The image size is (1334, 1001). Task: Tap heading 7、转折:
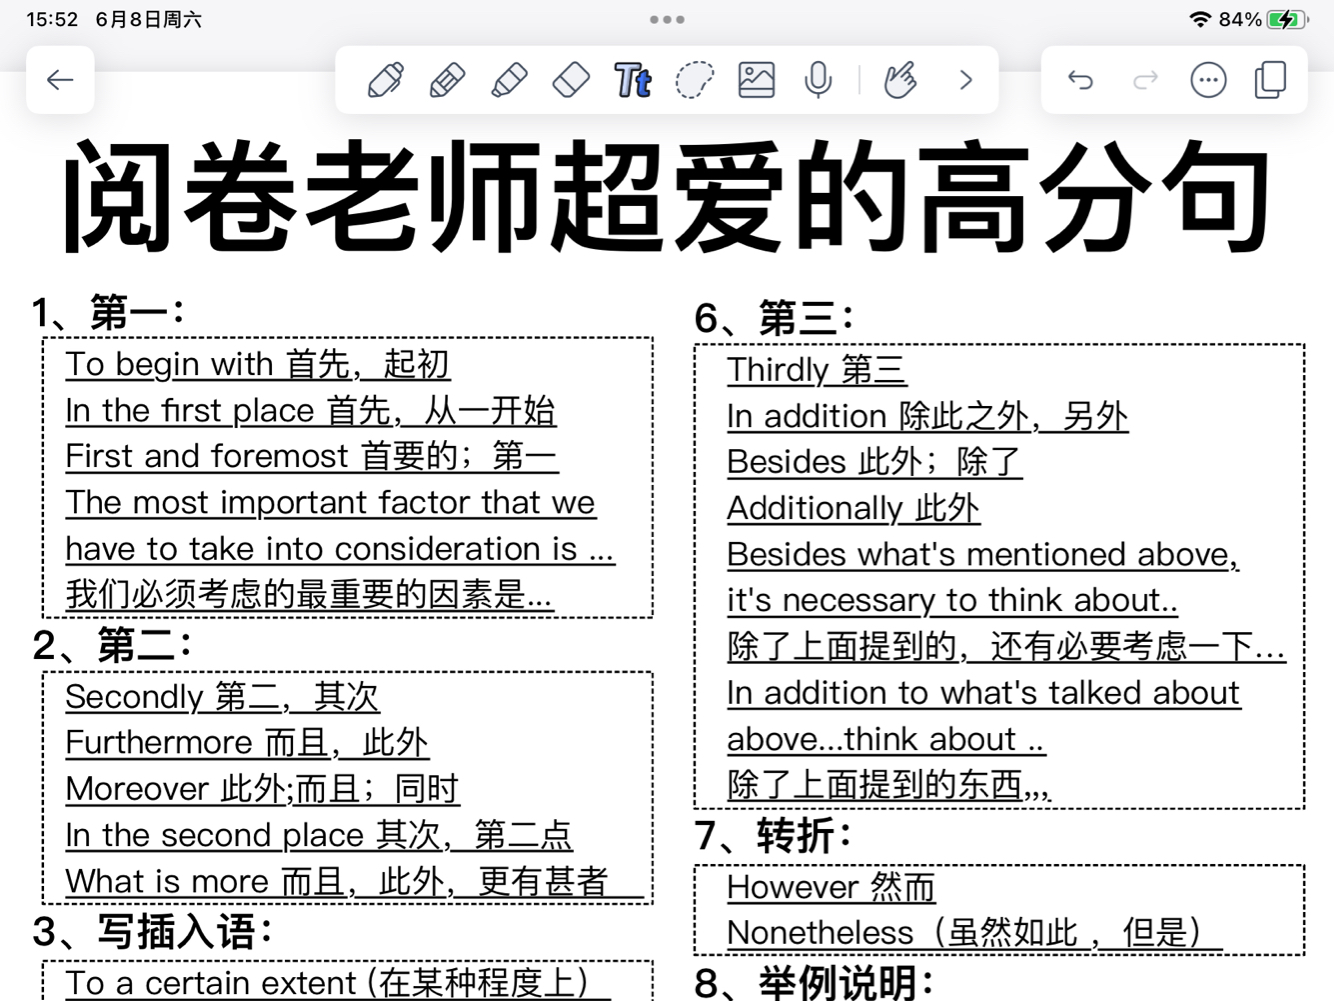[774, 835]
